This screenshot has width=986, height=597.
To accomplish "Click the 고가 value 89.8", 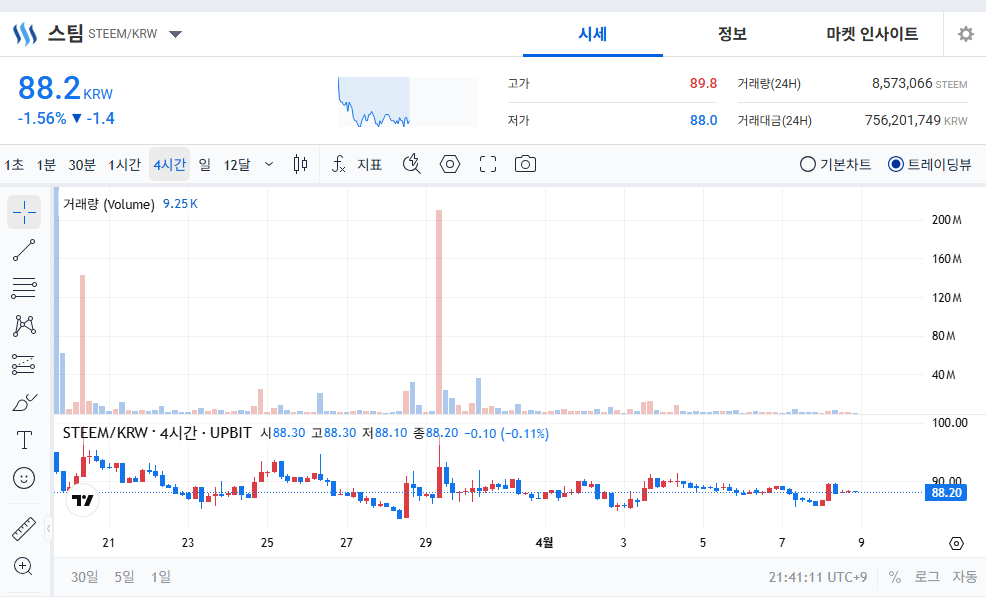I will [703, 83].
